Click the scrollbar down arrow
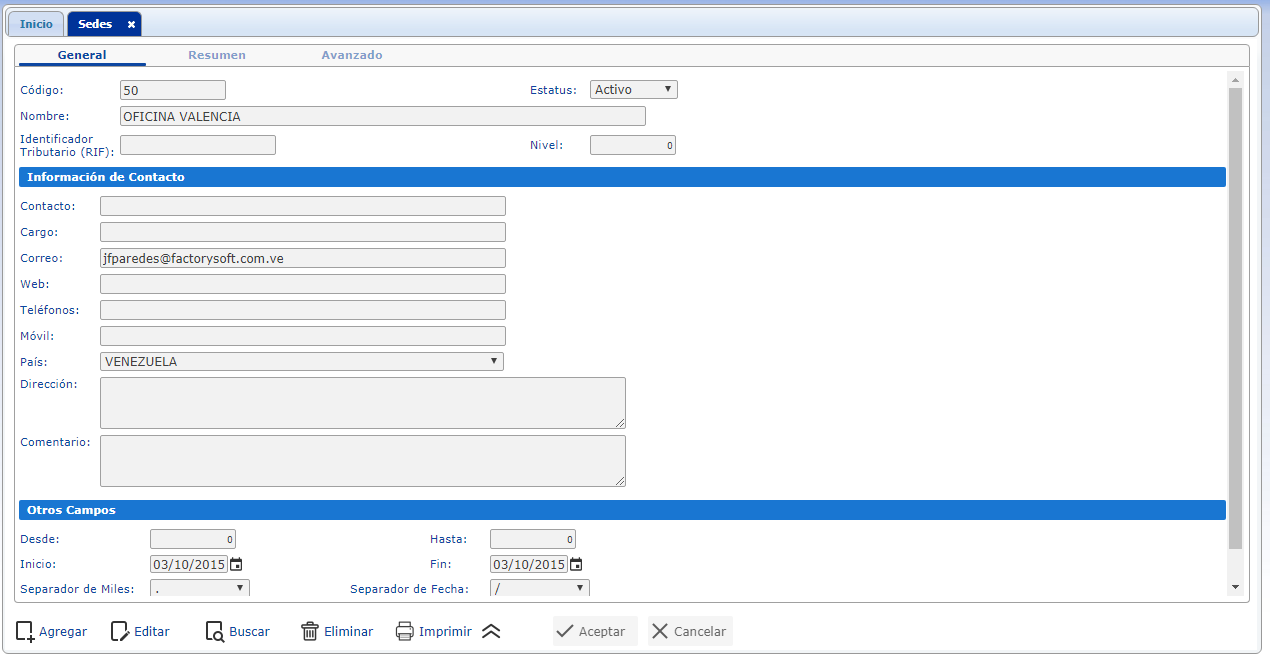This screenshot has width=1270, height=659. pos(1236,587)
